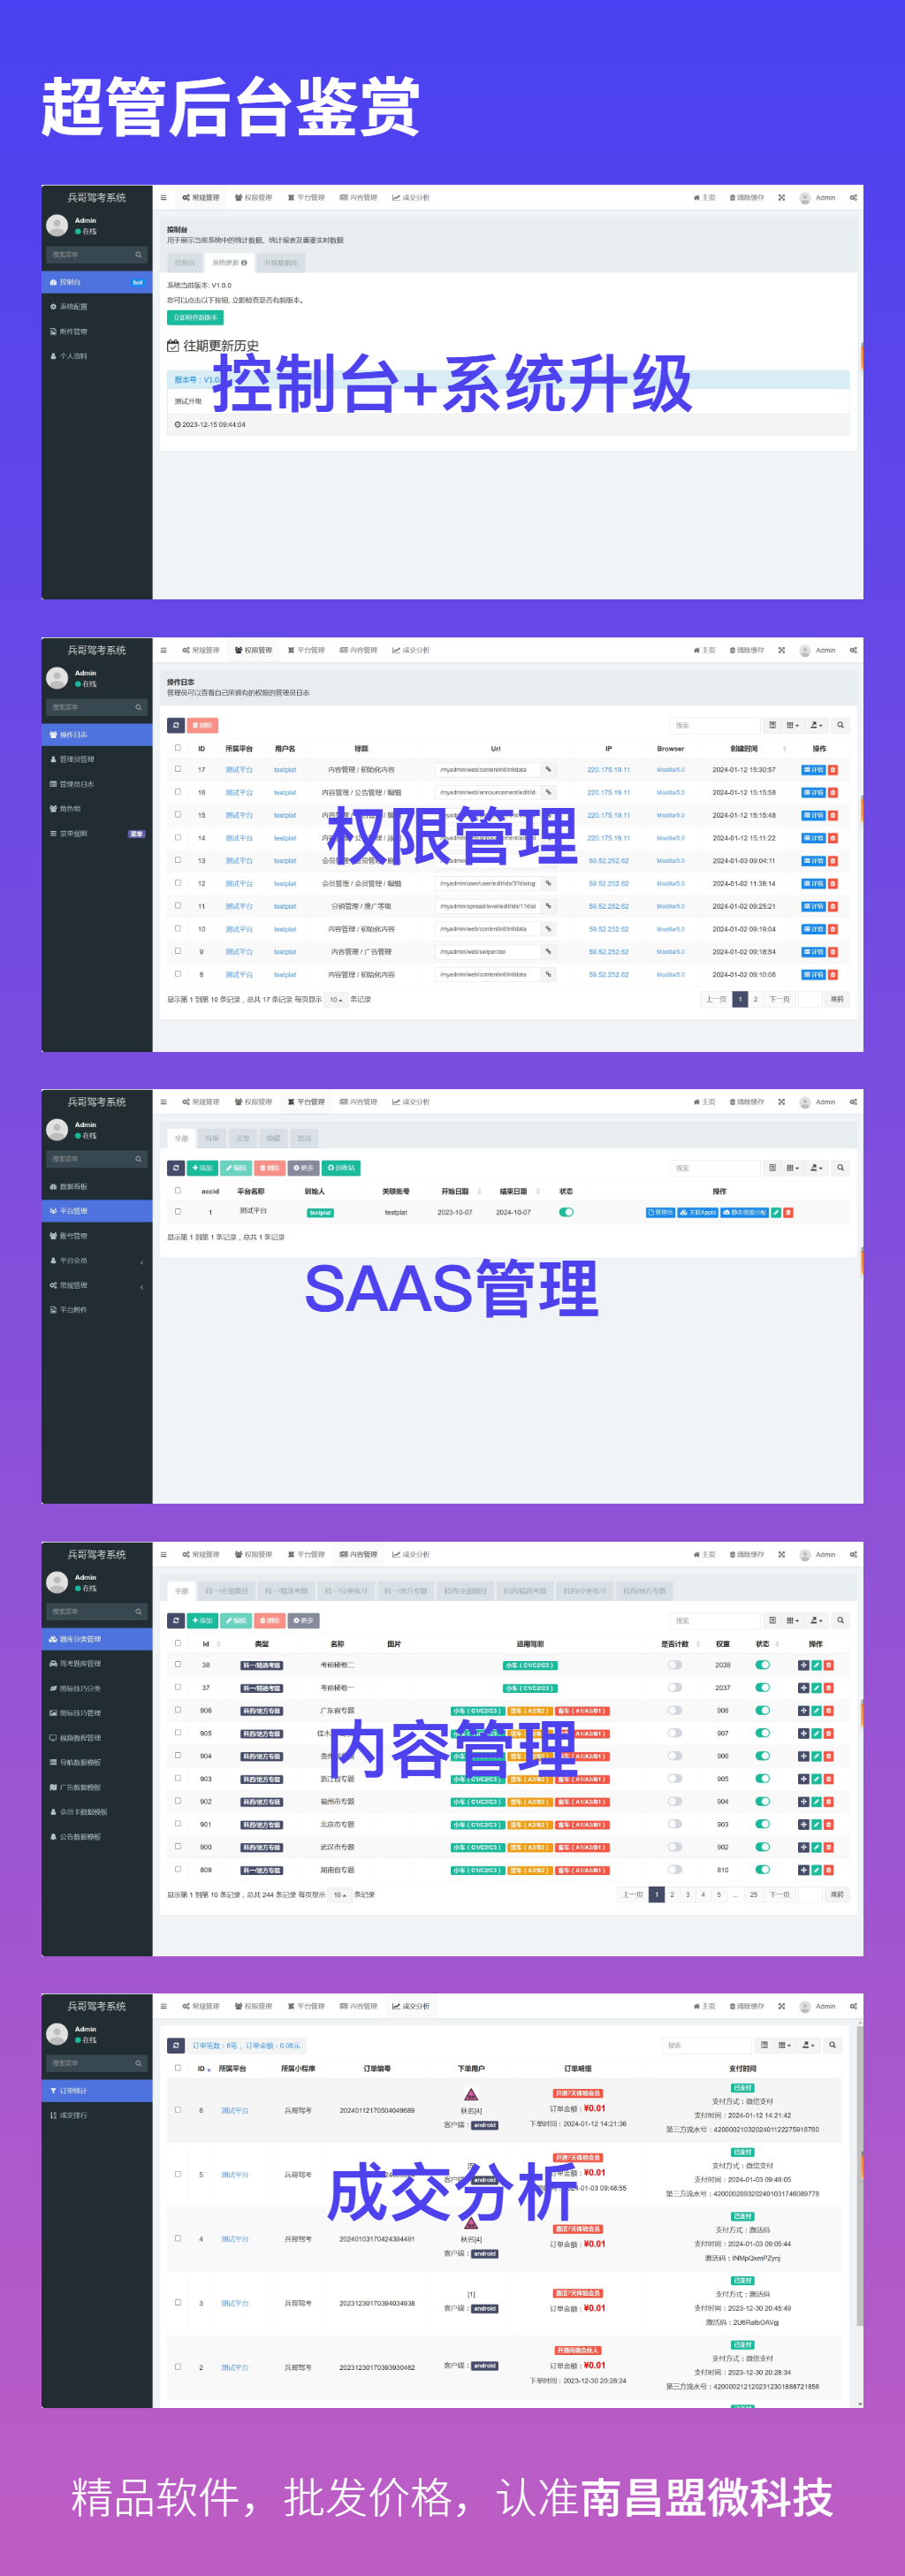This screenshot has height=2576, width=905.
Task: Click the green edit pencil icon on the 测试平台 row in SAAS管理
Action: 777,1212
